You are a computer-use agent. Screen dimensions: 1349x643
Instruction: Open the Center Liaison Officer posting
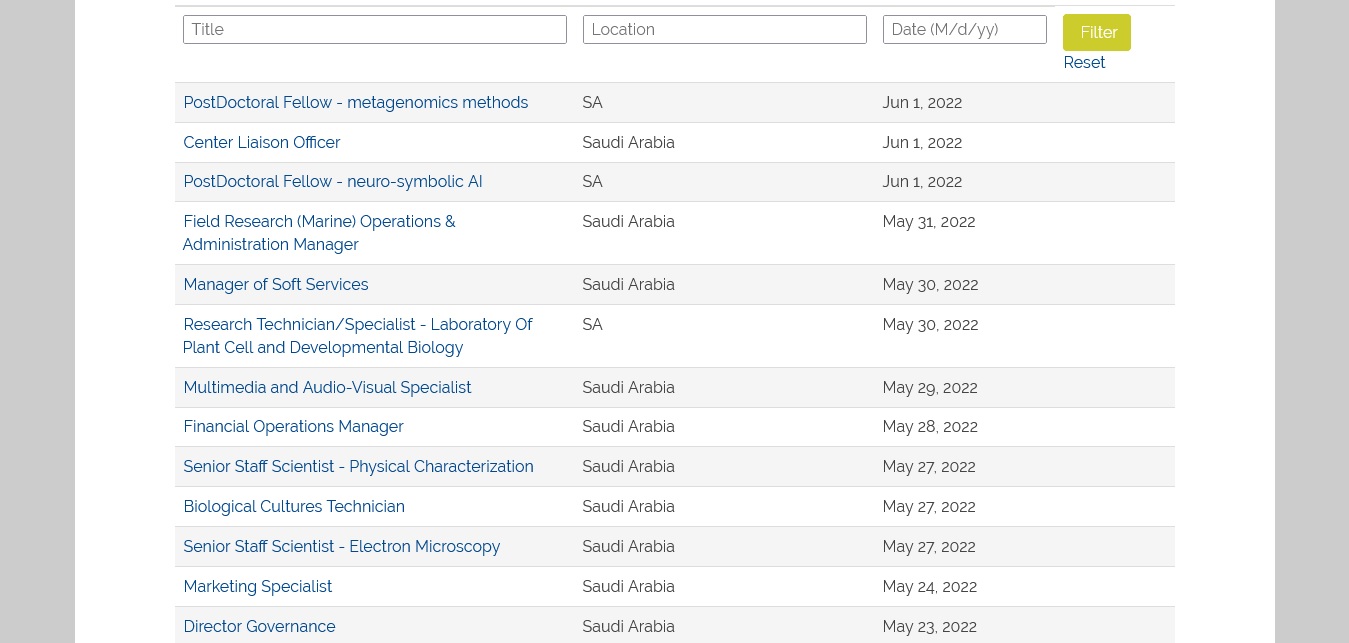[261, 143]
